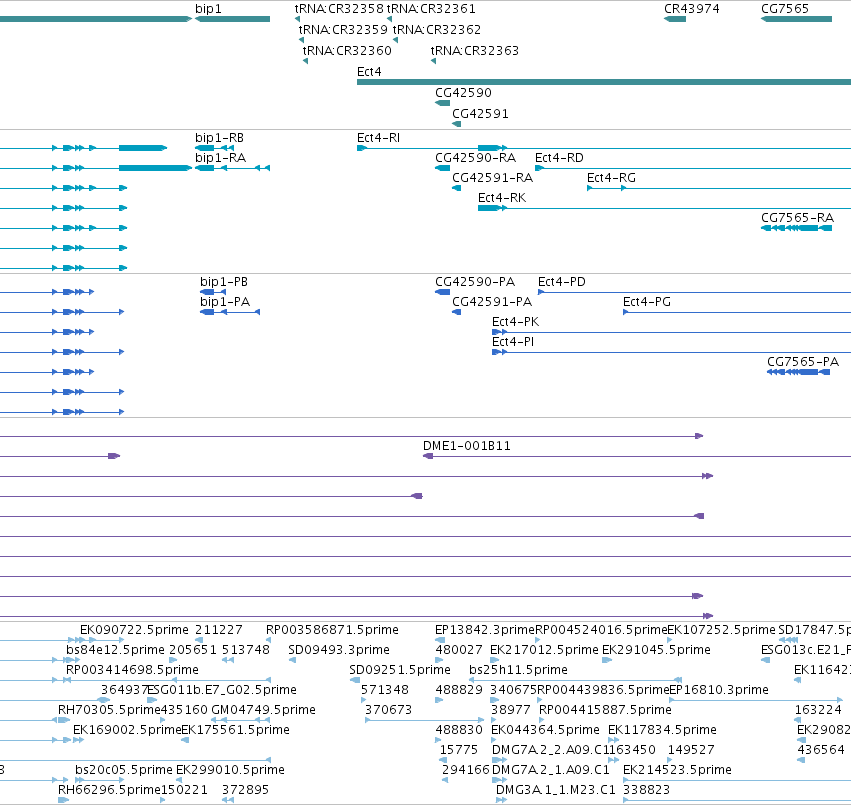The width and height of the screenshot is (851, 805).
Task: Click the EK117834.5prime label
Action: 662,731
